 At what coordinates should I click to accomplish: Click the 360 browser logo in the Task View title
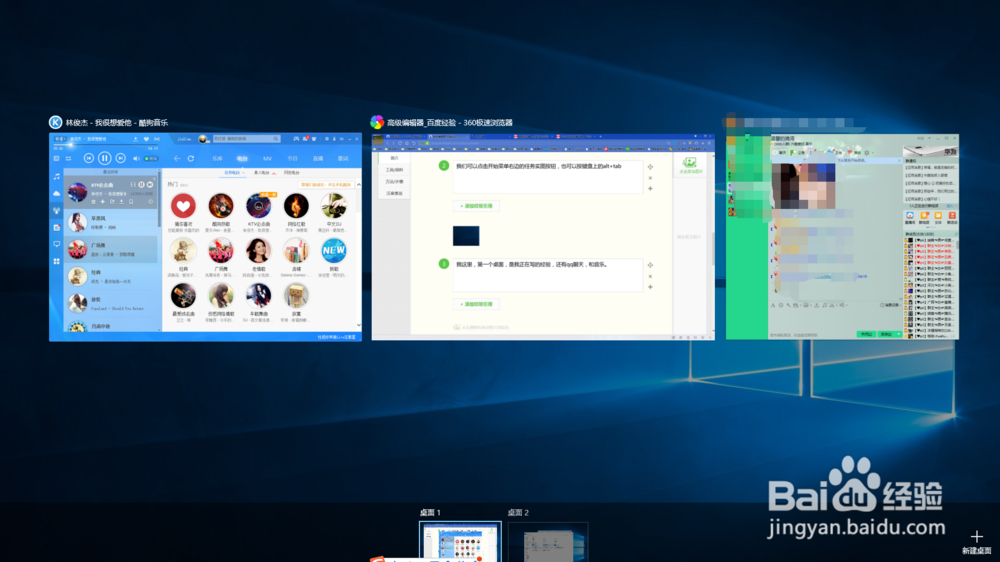[377, 122]
